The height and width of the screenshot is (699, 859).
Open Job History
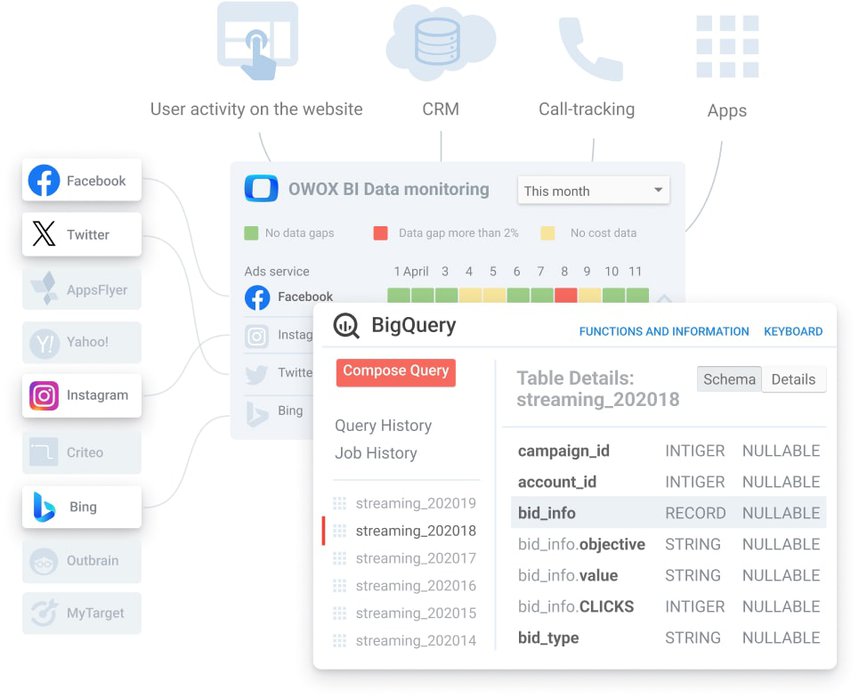376,453
